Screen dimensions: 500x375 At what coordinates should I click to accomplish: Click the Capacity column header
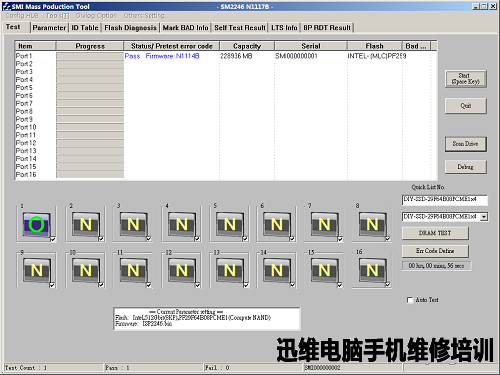click(247, 46)
